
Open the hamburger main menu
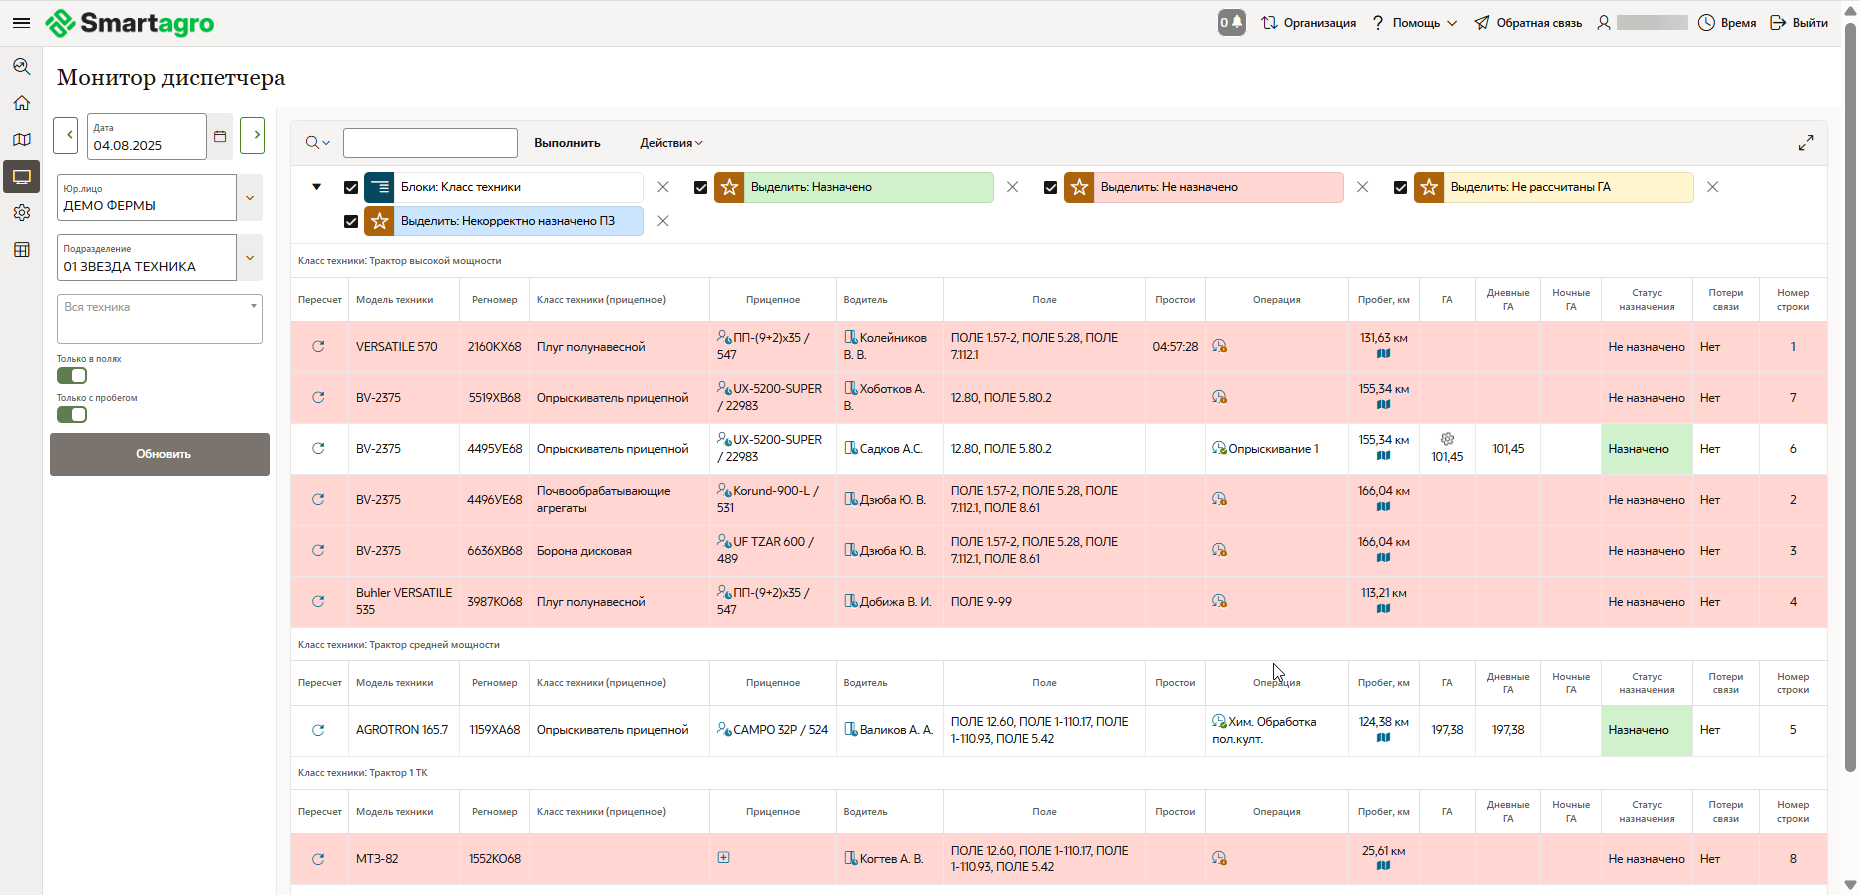pyautogui.click(x=21, y=23)
